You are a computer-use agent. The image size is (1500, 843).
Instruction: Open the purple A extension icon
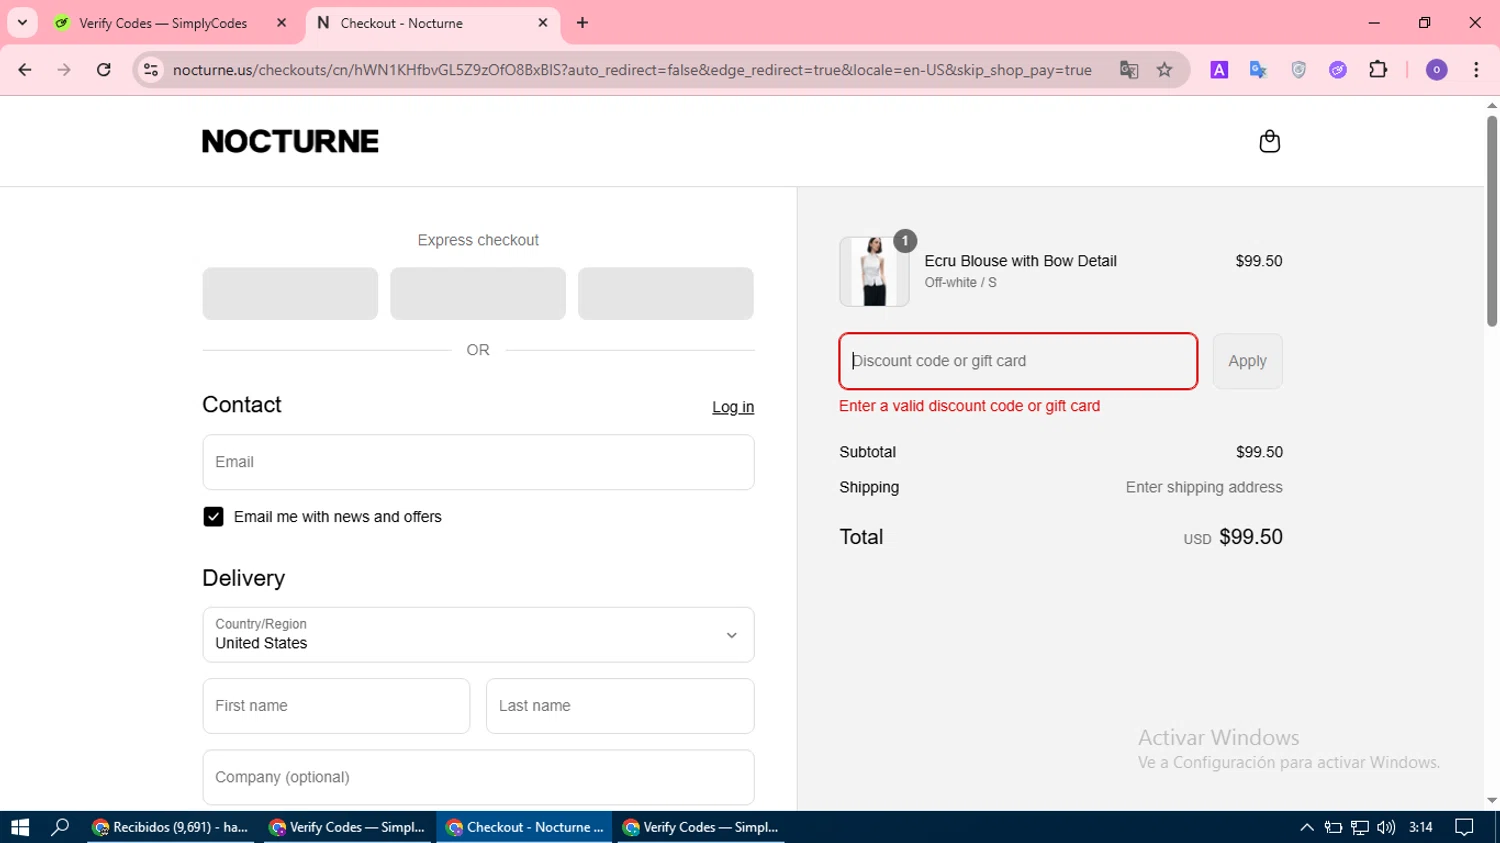1219,70
